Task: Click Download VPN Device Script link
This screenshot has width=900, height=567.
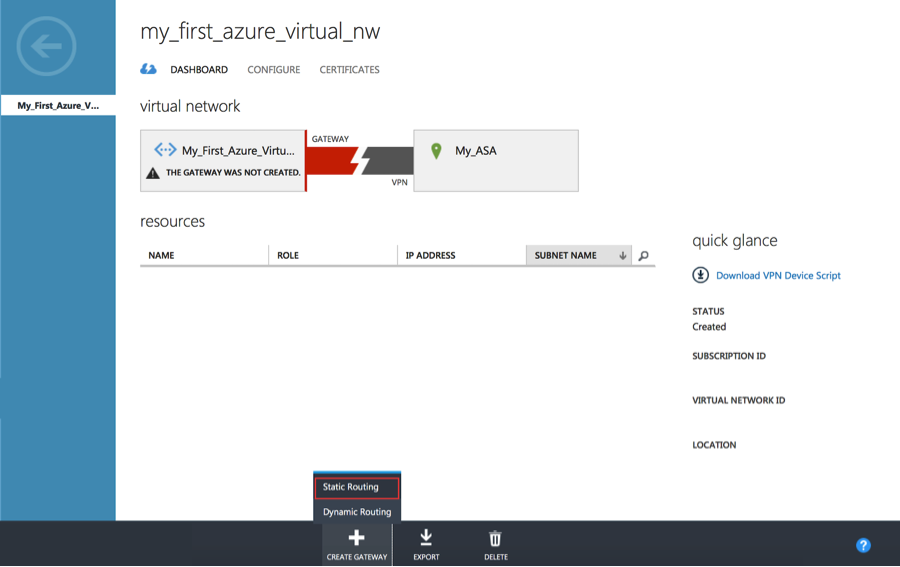Action: point(778,275)
